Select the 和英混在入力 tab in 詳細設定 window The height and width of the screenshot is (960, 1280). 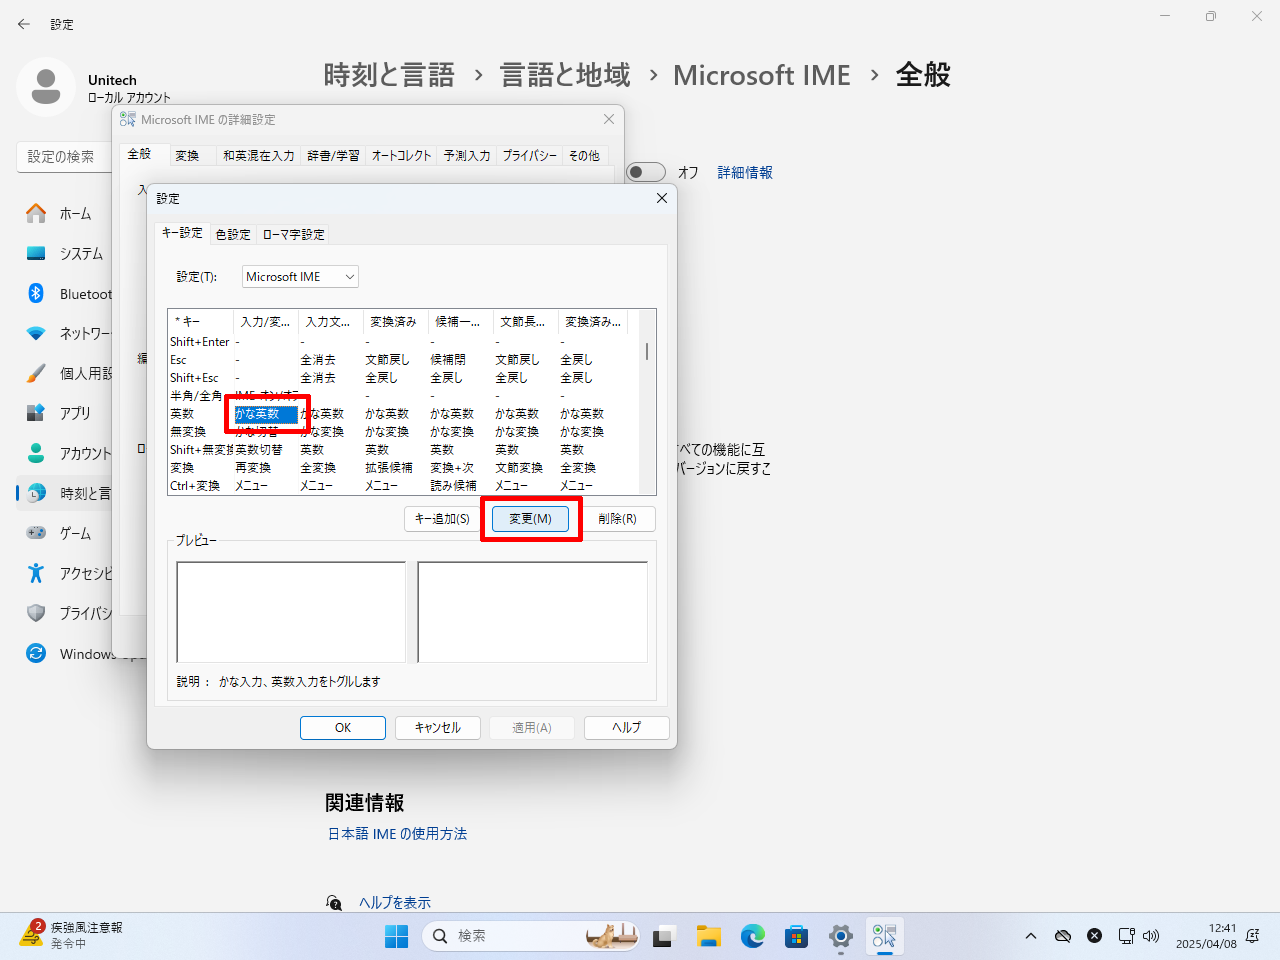[259, 155]
